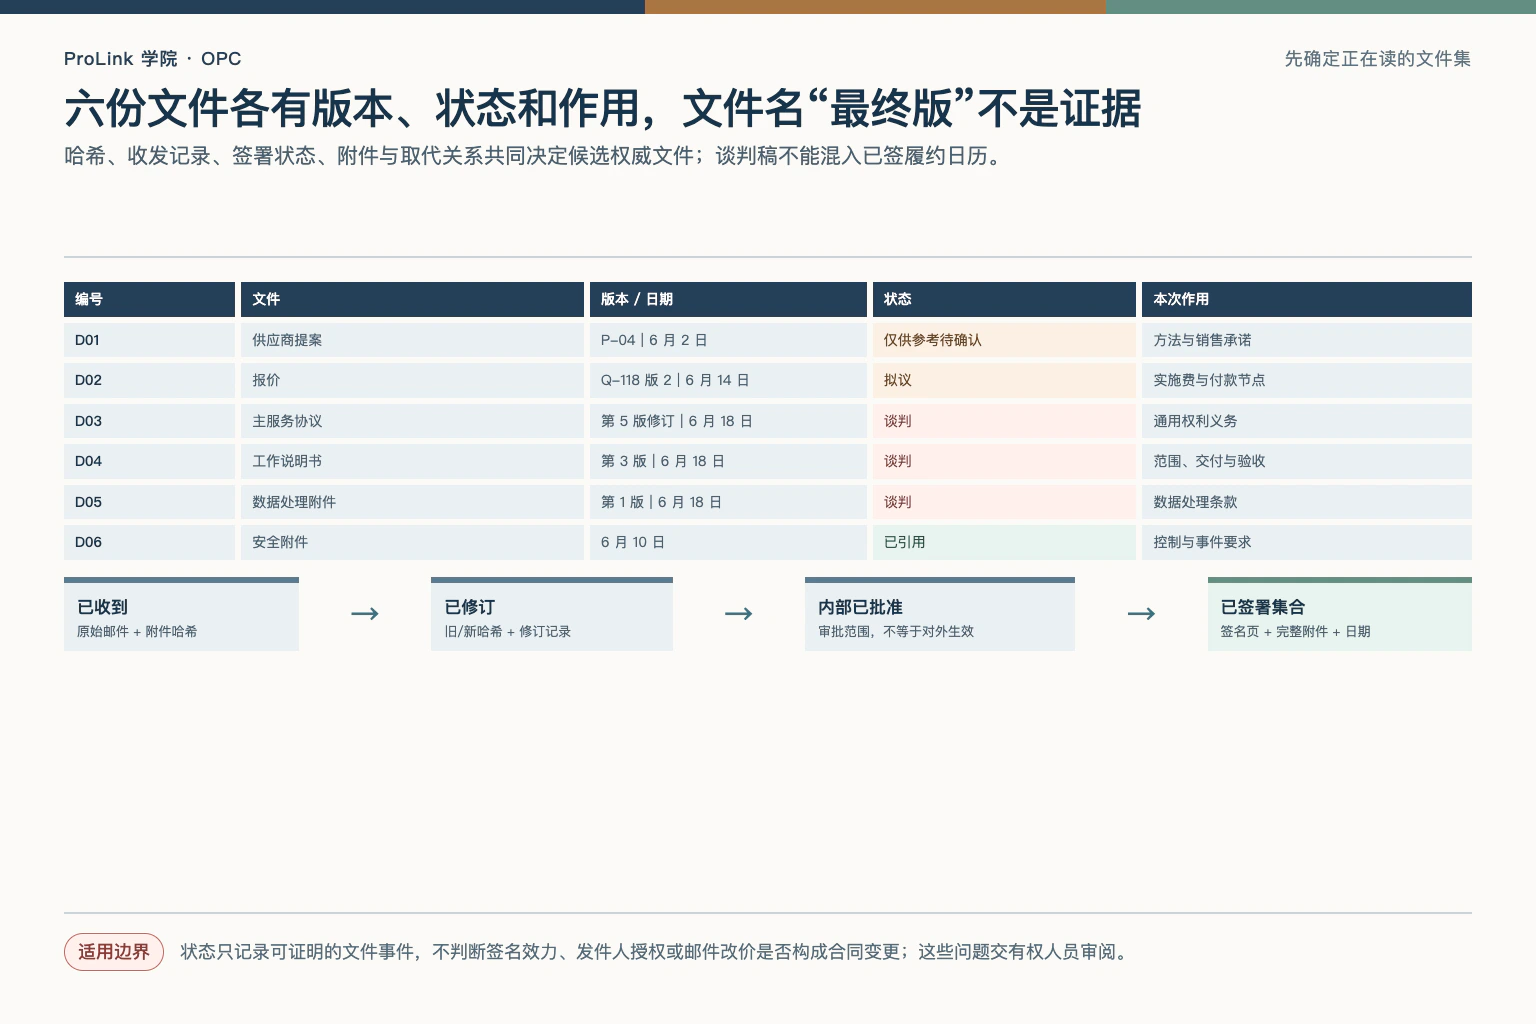This screenshot has width=1536, height=1024.
Task: Select the D03 cell
Action: [149, 421]
